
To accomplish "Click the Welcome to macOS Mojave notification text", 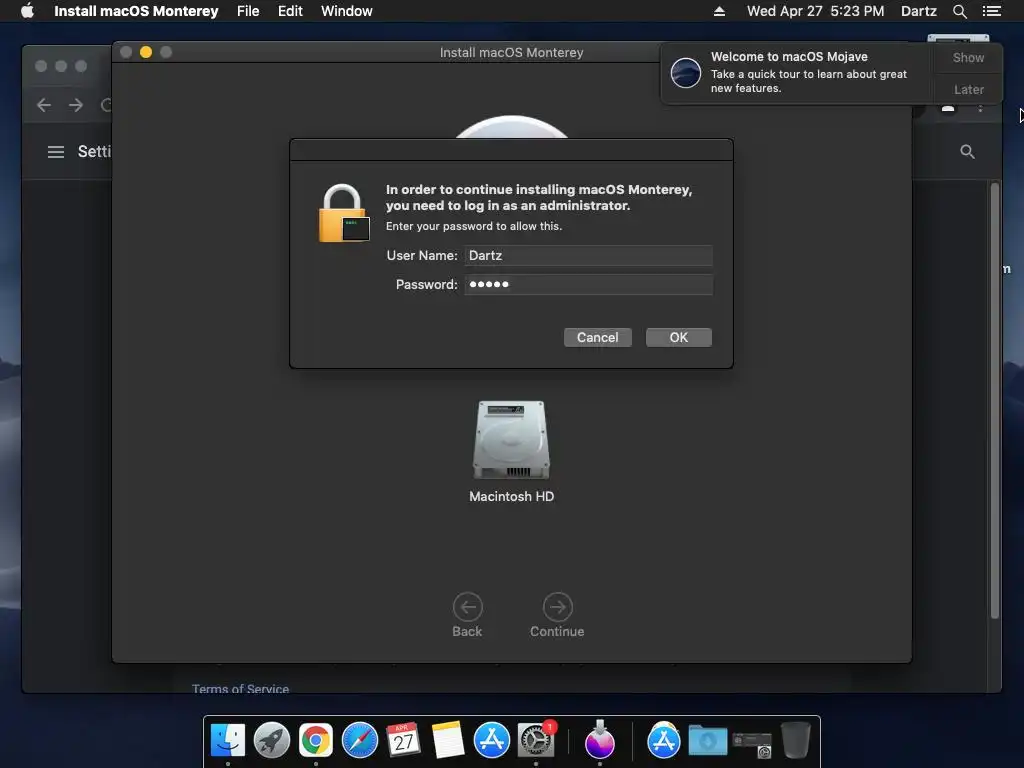I will (x=789, y=57).
